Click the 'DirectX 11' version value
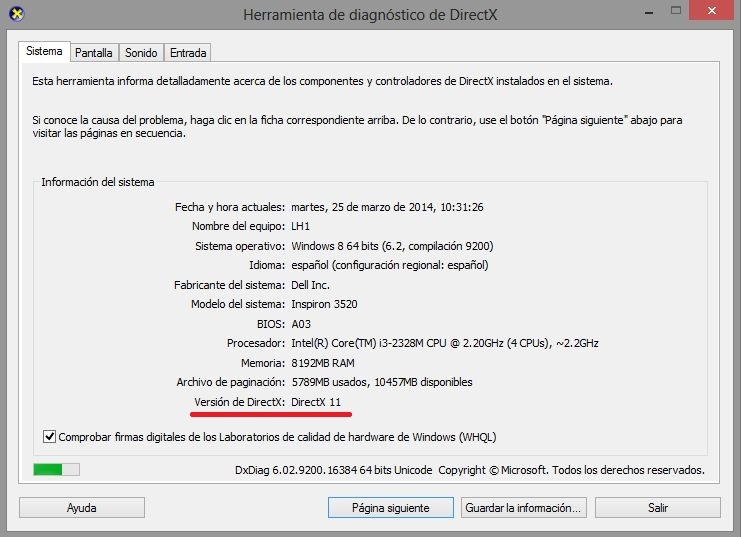This screenshot has height=537, width=741. (x=316, y=402)
